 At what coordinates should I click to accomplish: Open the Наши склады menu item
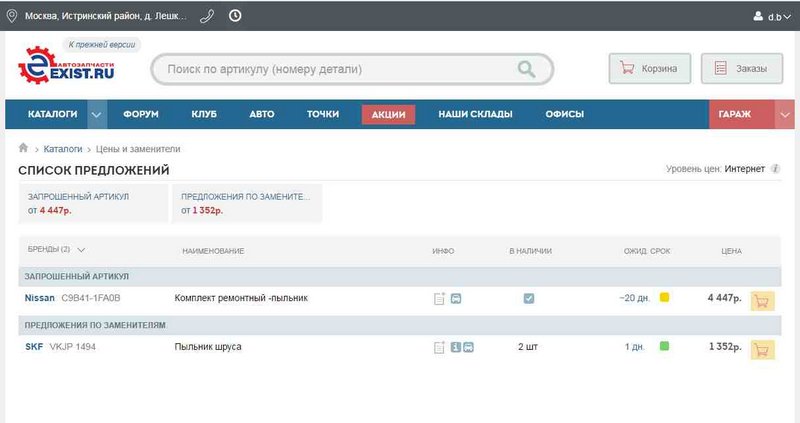point(476,114)
